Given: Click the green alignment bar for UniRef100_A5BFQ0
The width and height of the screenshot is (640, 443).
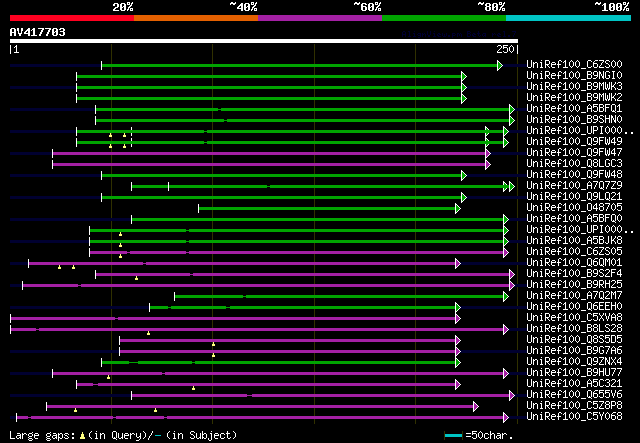Looking at the screenshot, I should click(x=318, y=219).
